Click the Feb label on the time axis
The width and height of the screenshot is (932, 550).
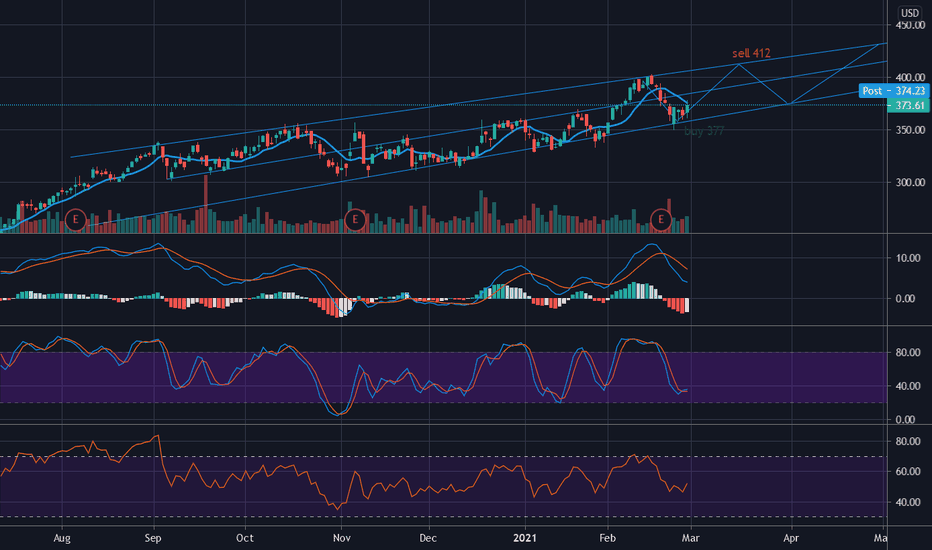pyautogui.click(x=607, y=538)
